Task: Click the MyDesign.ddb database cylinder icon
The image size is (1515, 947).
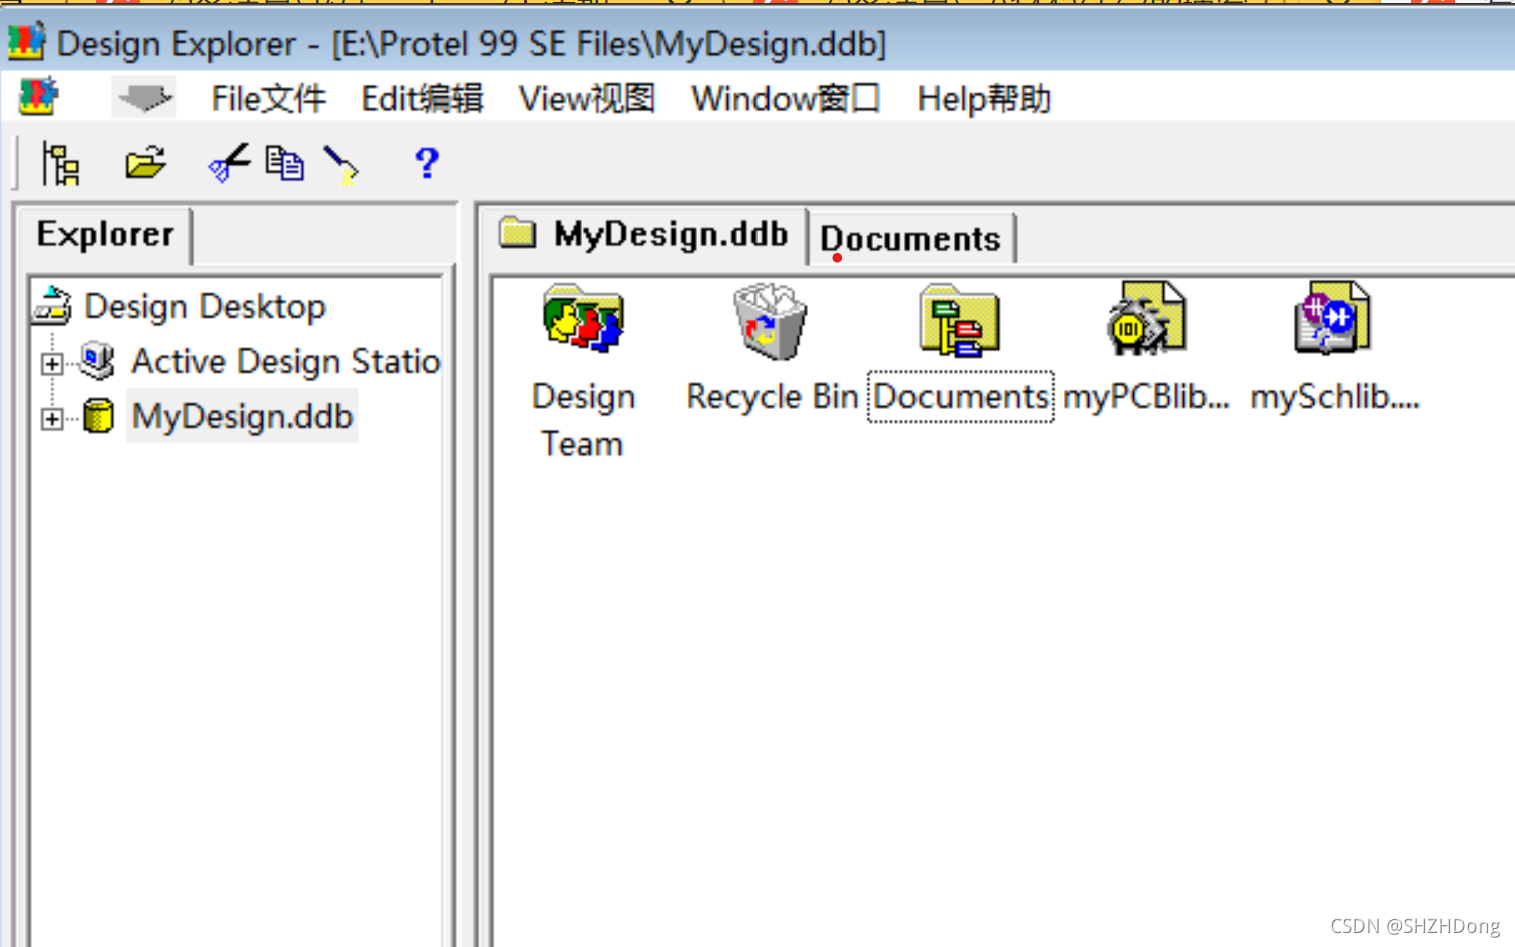Action: pyautogui.click(x=98, y=416)
